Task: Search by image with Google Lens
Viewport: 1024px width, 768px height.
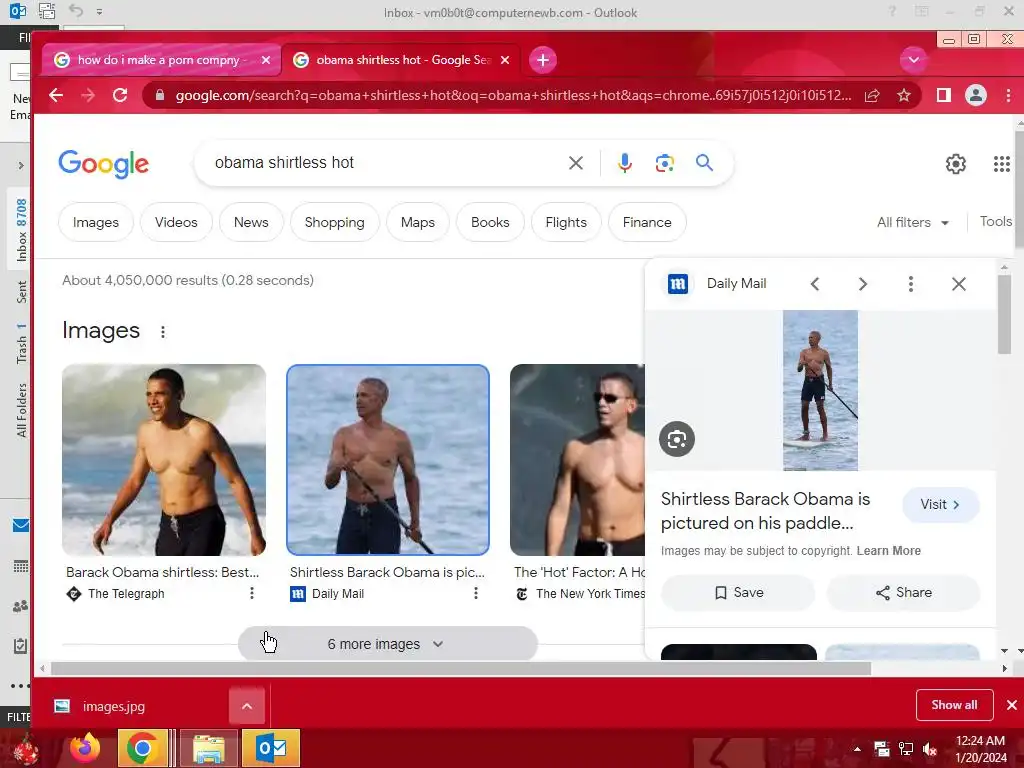Action: point(665,163)
